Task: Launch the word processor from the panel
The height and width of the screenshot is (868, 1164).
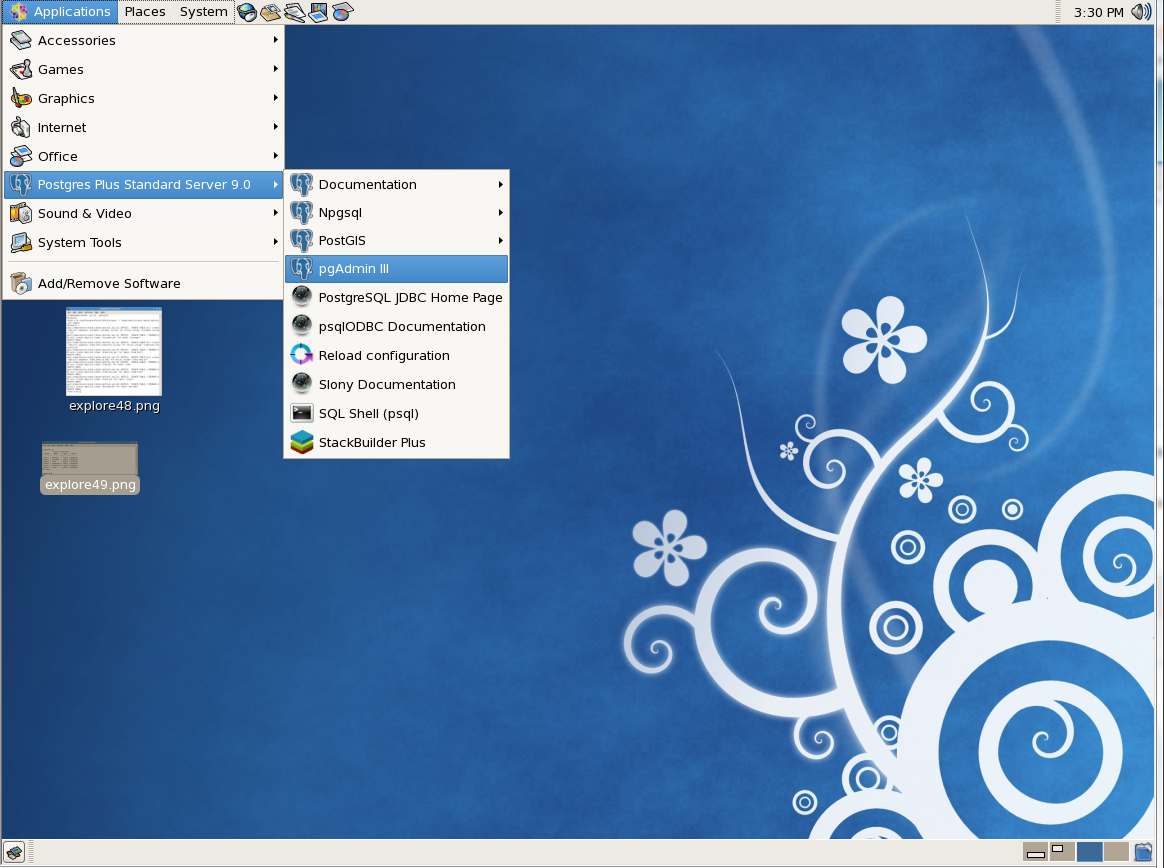Action: click(x=295, y=12)
